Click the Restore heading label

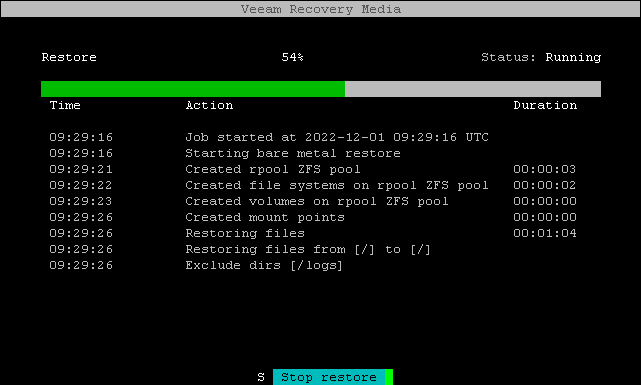(69, 57)
